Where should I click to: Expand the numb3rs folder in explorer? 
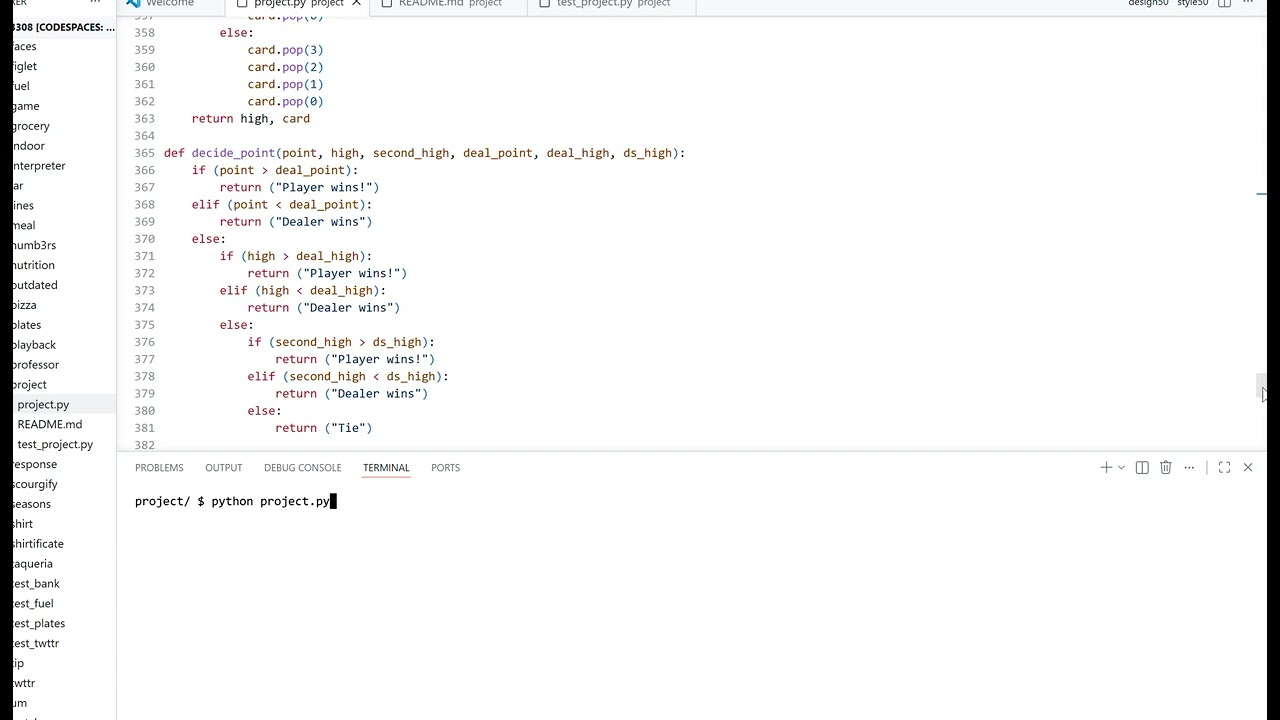click(34, 245)
